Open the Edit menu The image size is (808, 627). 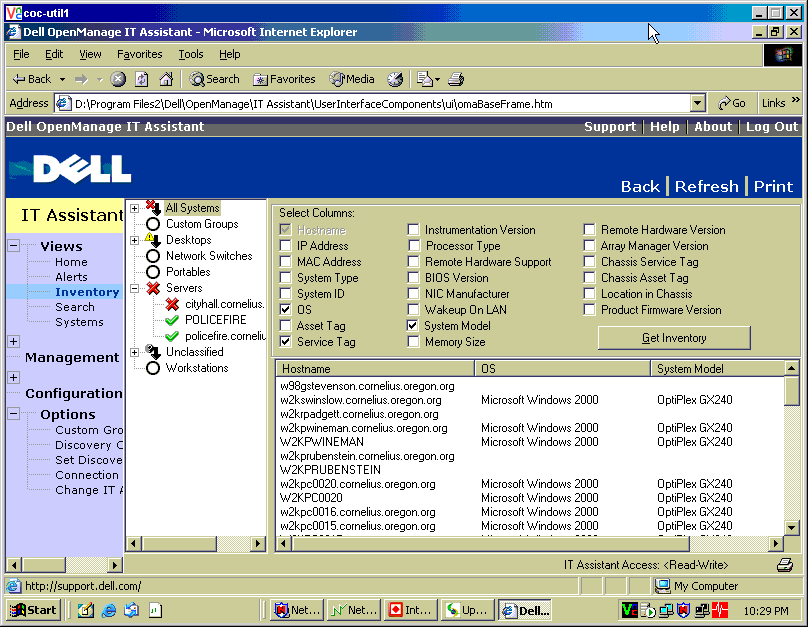pyautogui.click(x=54, y=54)
